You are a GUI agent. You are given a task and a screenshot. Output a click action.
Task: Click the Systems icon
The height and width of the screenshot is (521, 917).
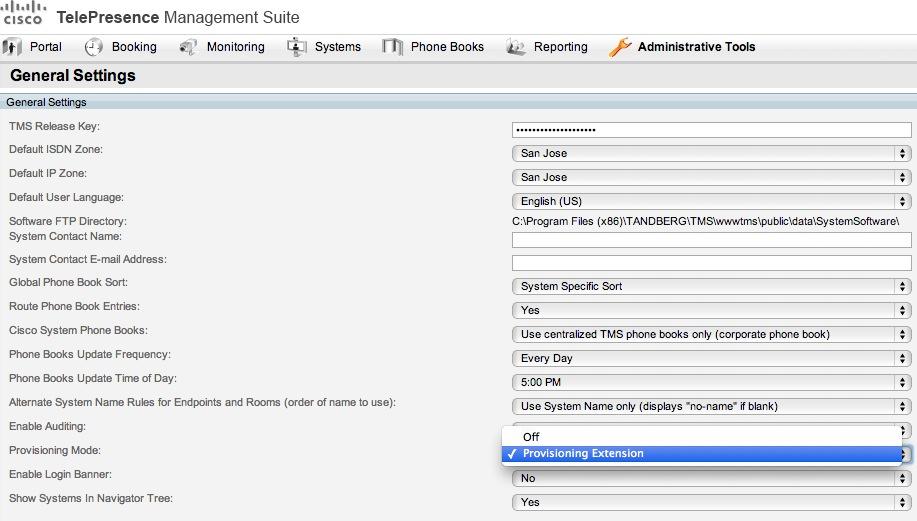point(297,47)
